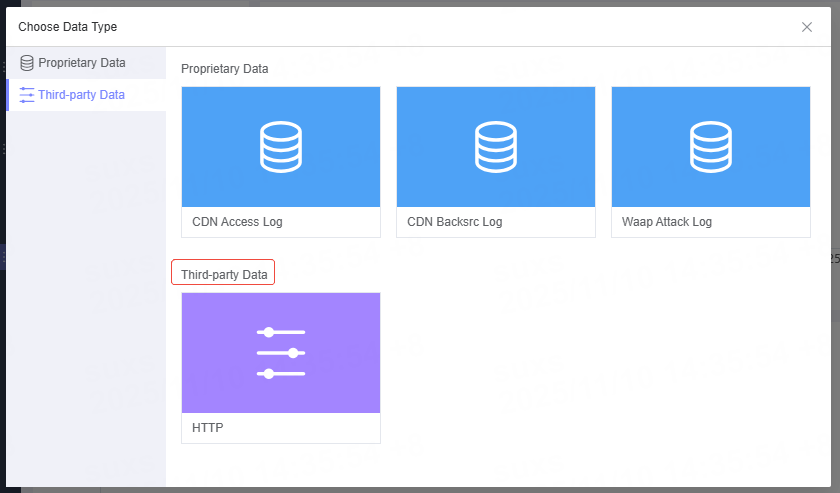
Task: Choose the HTTP label under the purple tile
Action: click(x=207, y=428)
